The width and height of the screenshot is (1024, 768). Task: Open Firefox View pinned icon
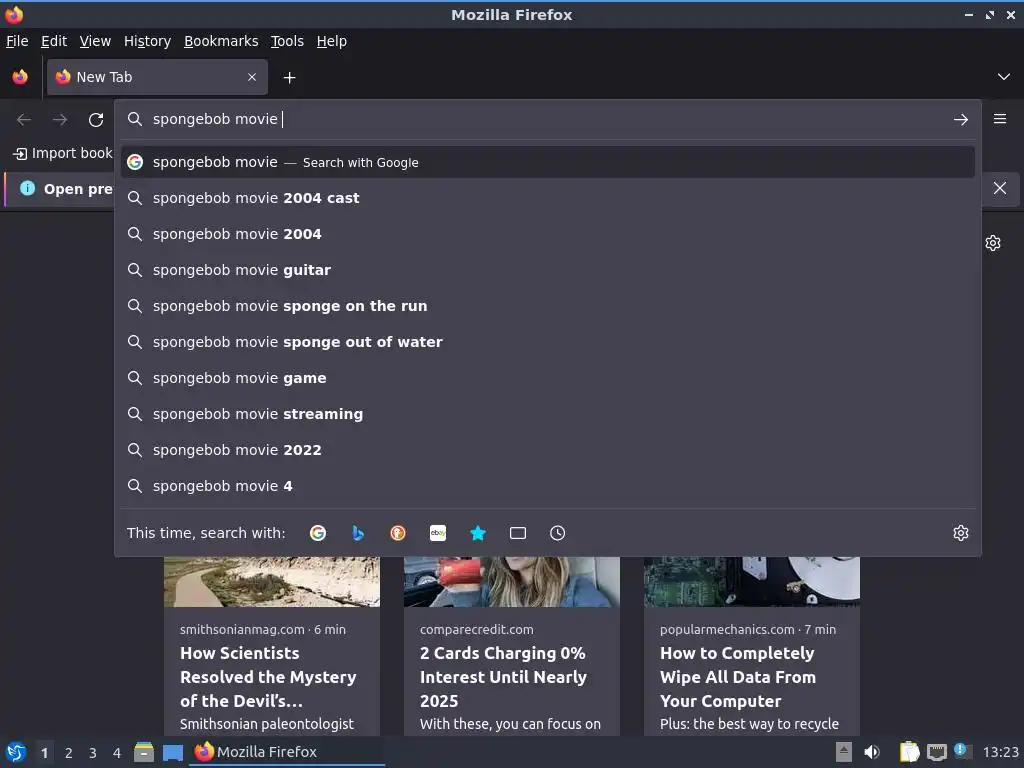[x=20, y=77]
